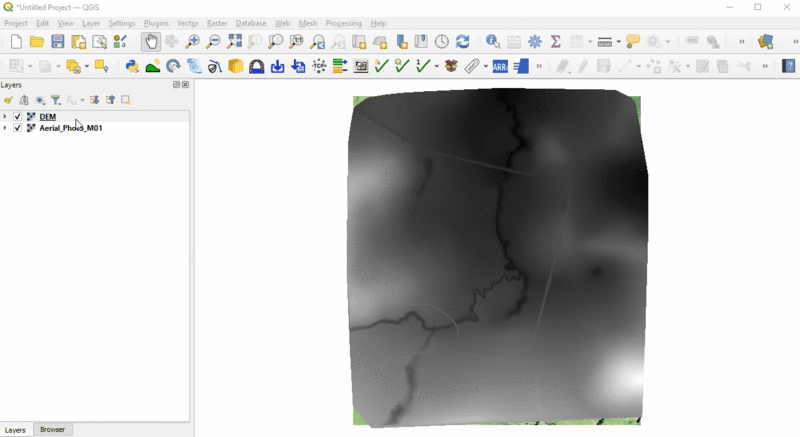
Task: Click the Save Project floppy icon
Action: pos(58,42)
